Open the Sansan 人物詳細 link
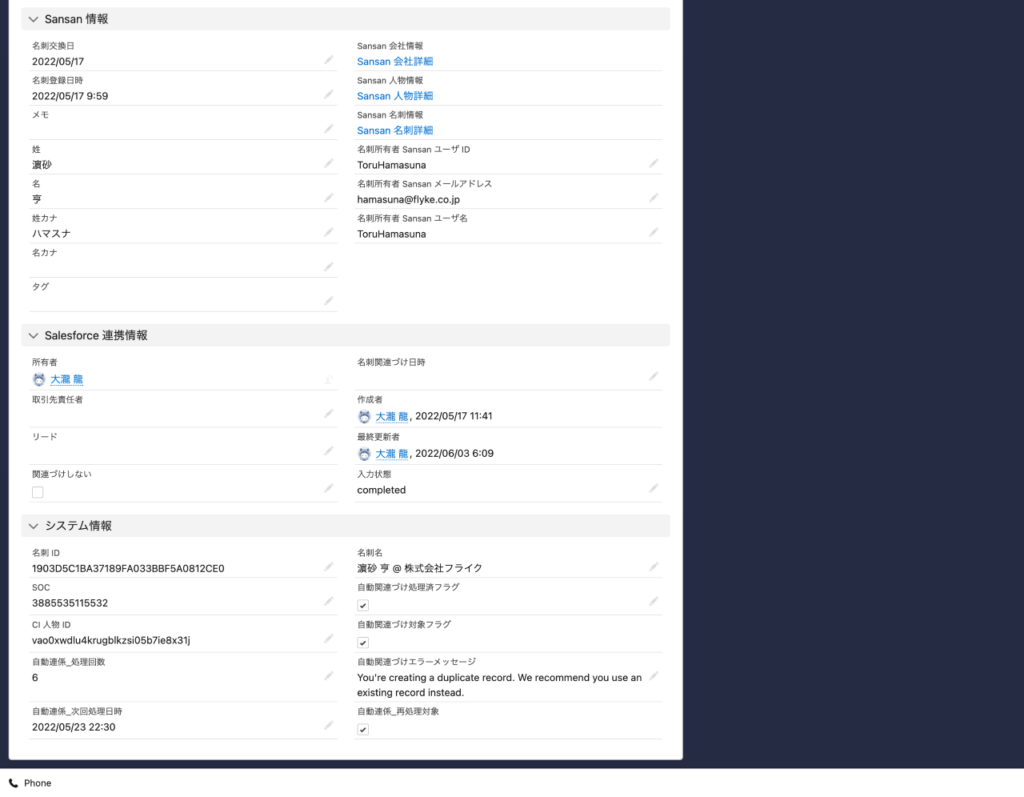This screenshot has width=1024, height=797. [394, 96]
